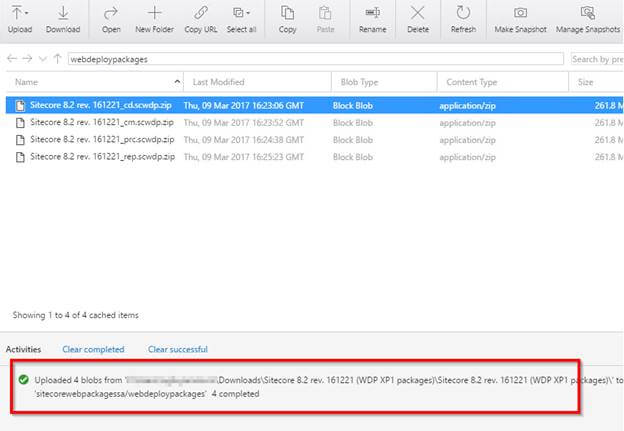Click the Uploaded 4 blobs activity message
This screenshot has height=431, width=624.
click(x=328, y=387)
